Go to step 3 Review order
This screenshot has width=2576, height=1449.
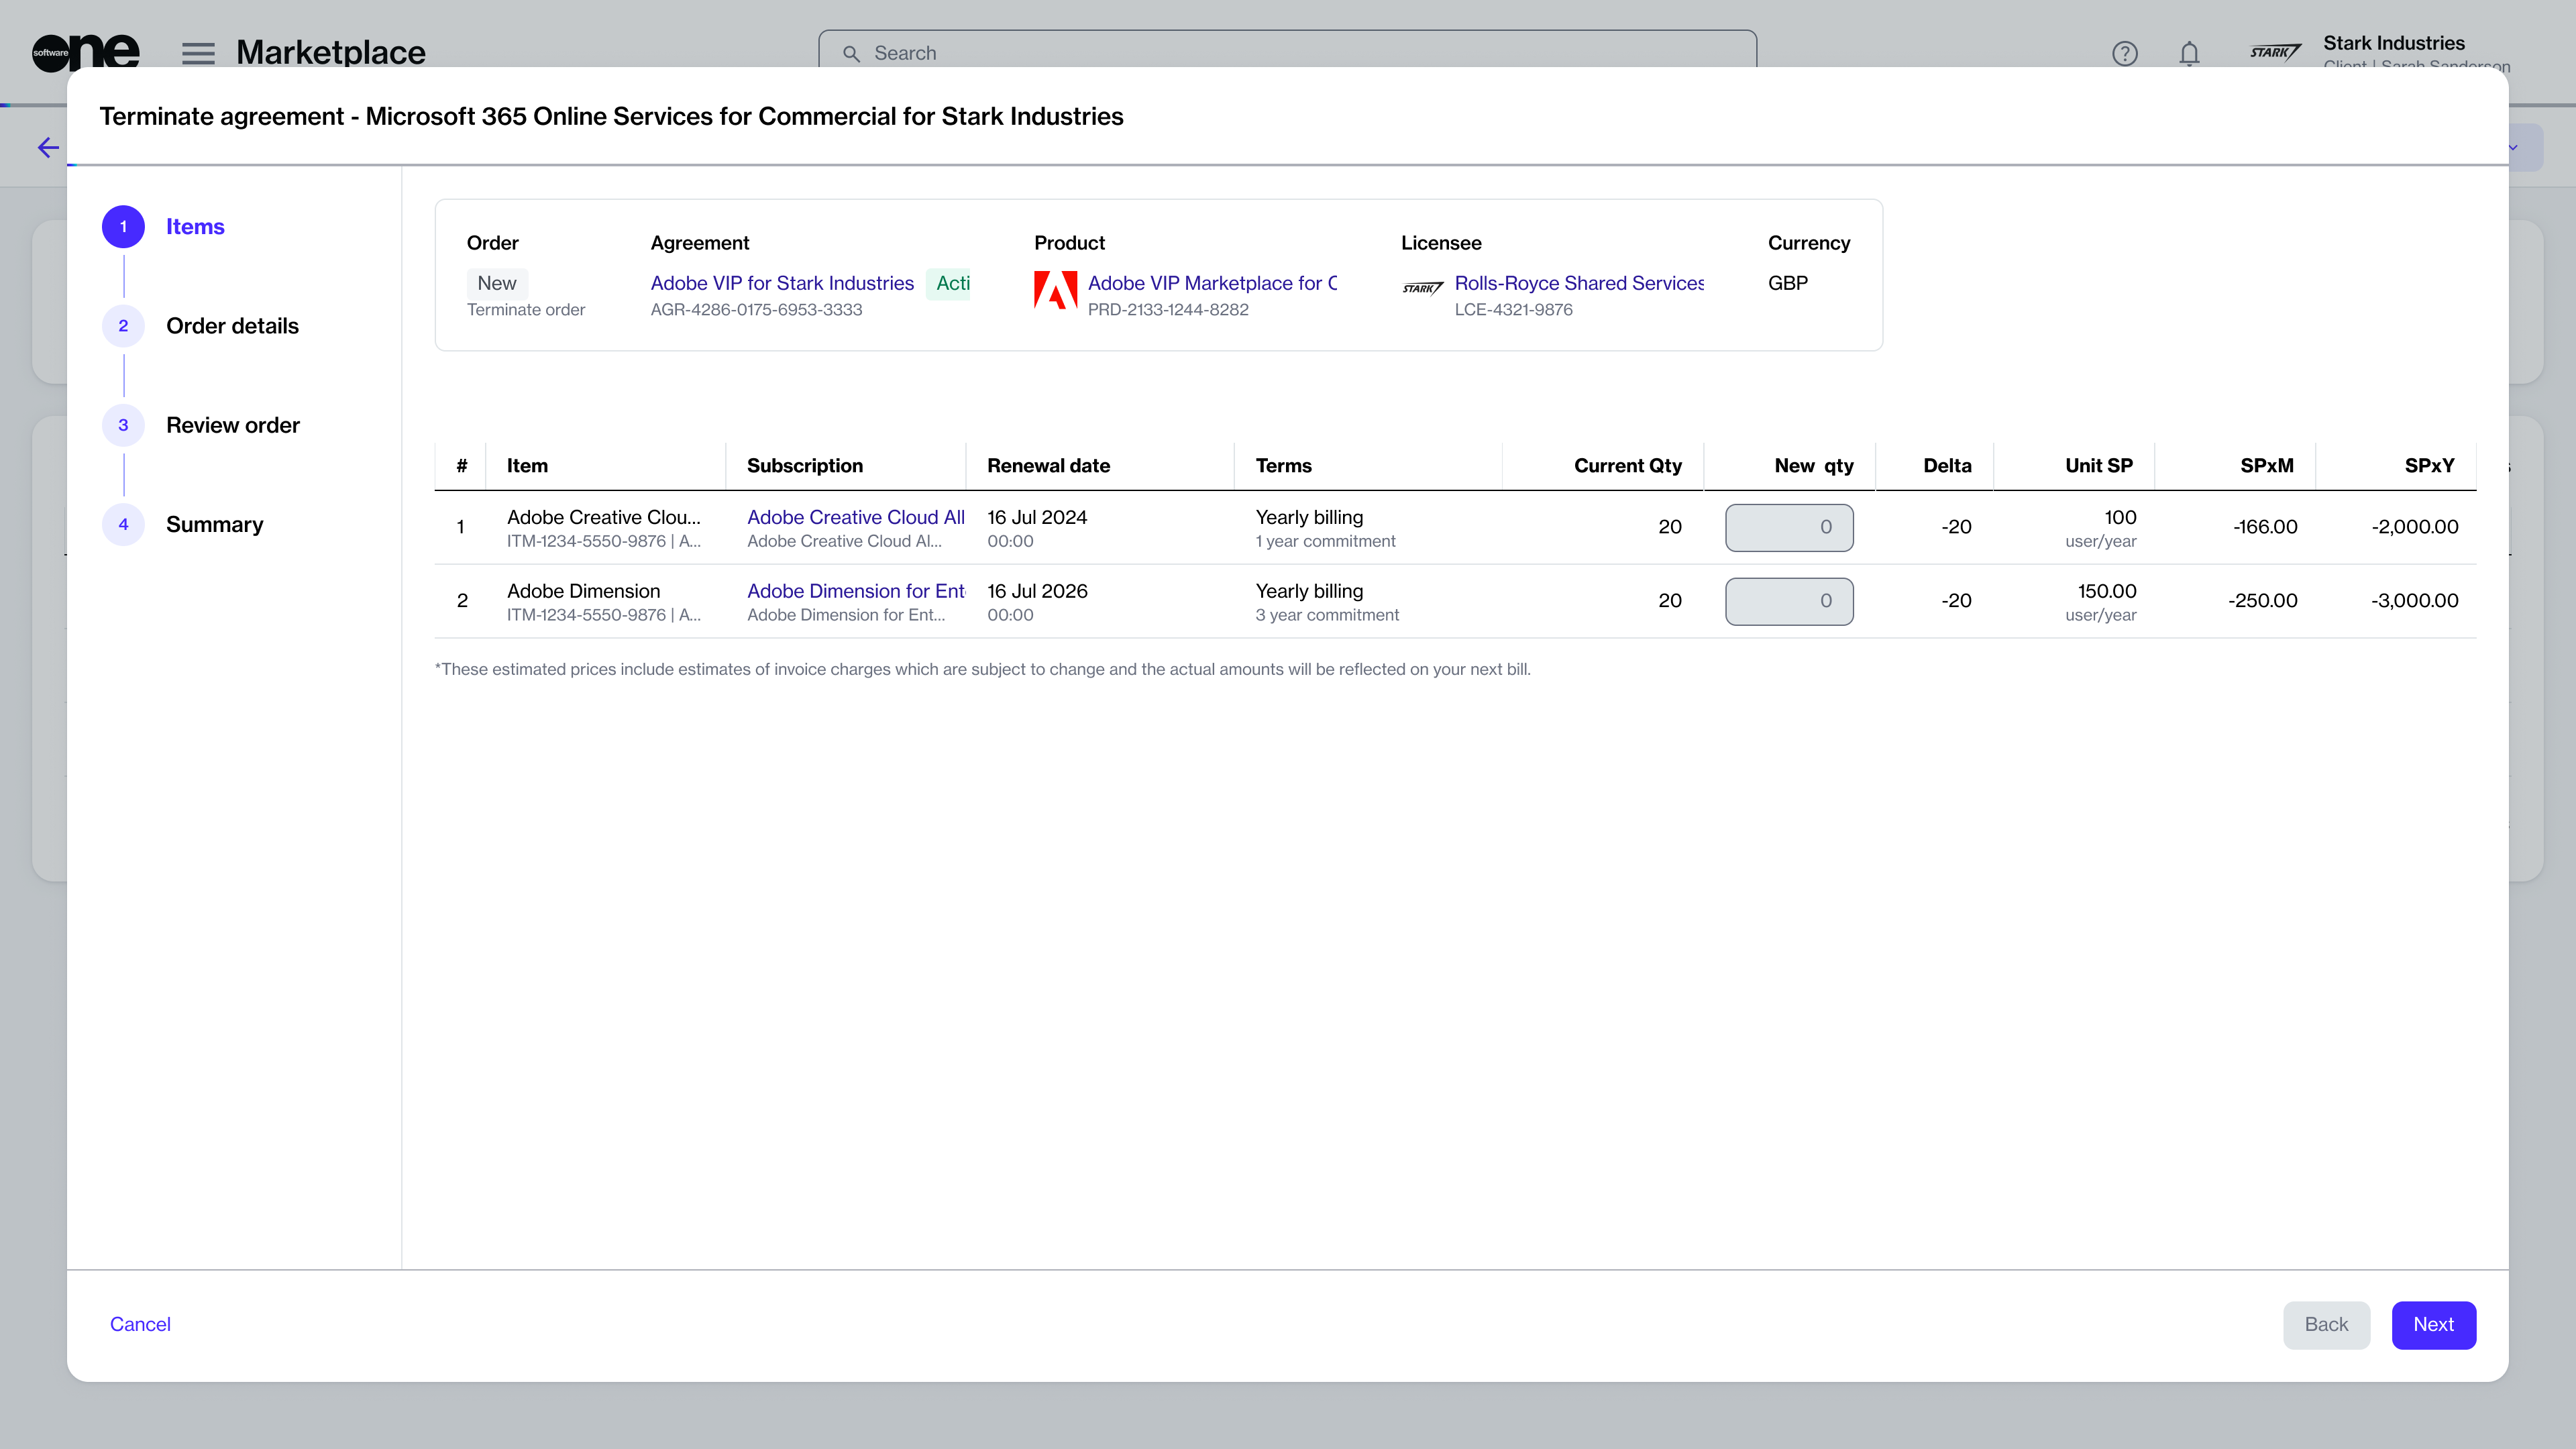[x=232, y=425]
